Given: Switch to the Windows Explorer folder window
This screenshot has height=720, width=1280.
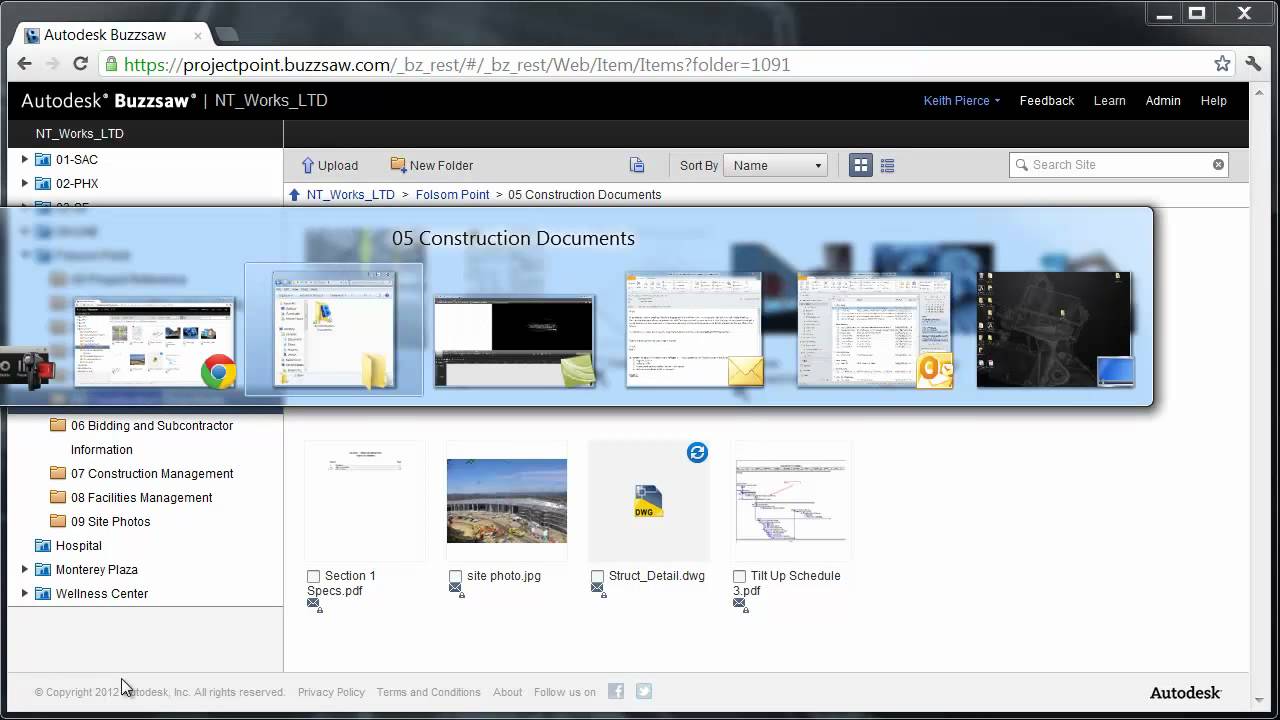Looking at the screenshot, I should pos(334,330).
